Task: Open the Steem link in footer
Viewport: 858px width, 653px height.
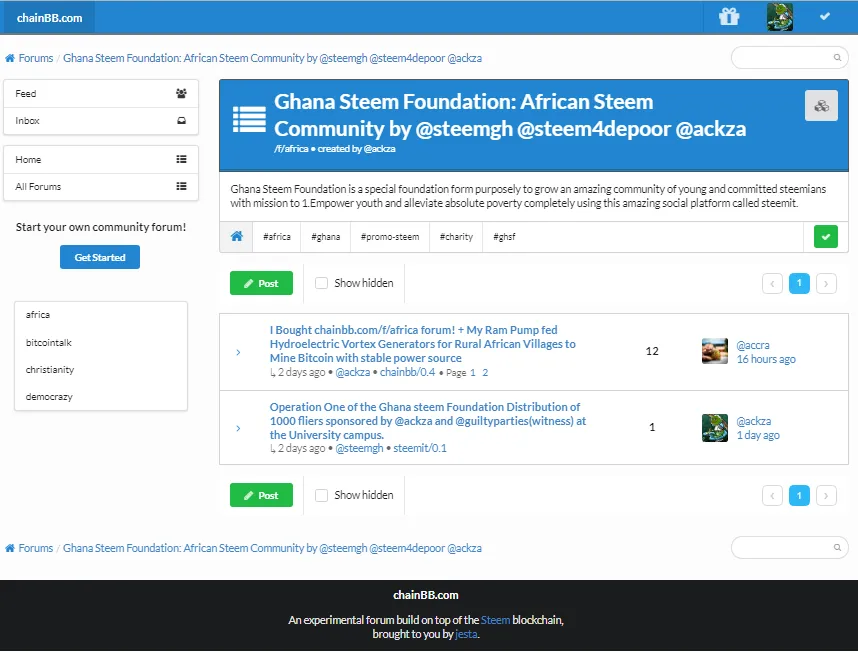Action: [495, 620]
